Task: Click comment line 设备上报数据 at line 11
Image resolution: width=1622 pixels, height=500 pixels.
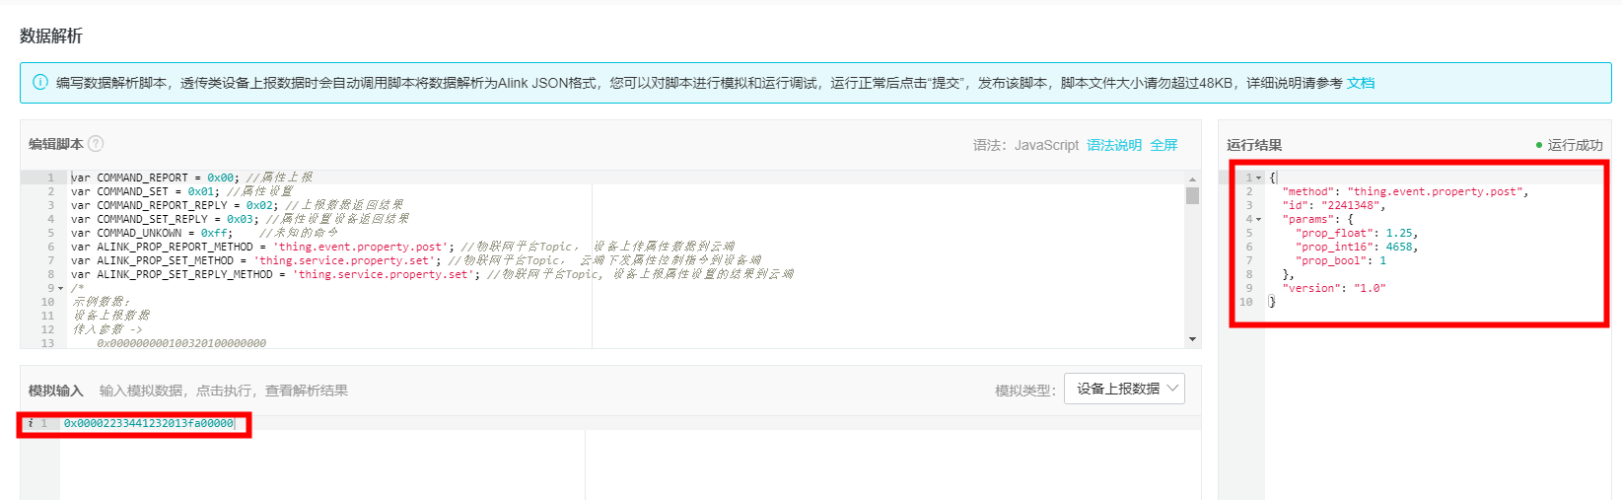Action: 110,316
